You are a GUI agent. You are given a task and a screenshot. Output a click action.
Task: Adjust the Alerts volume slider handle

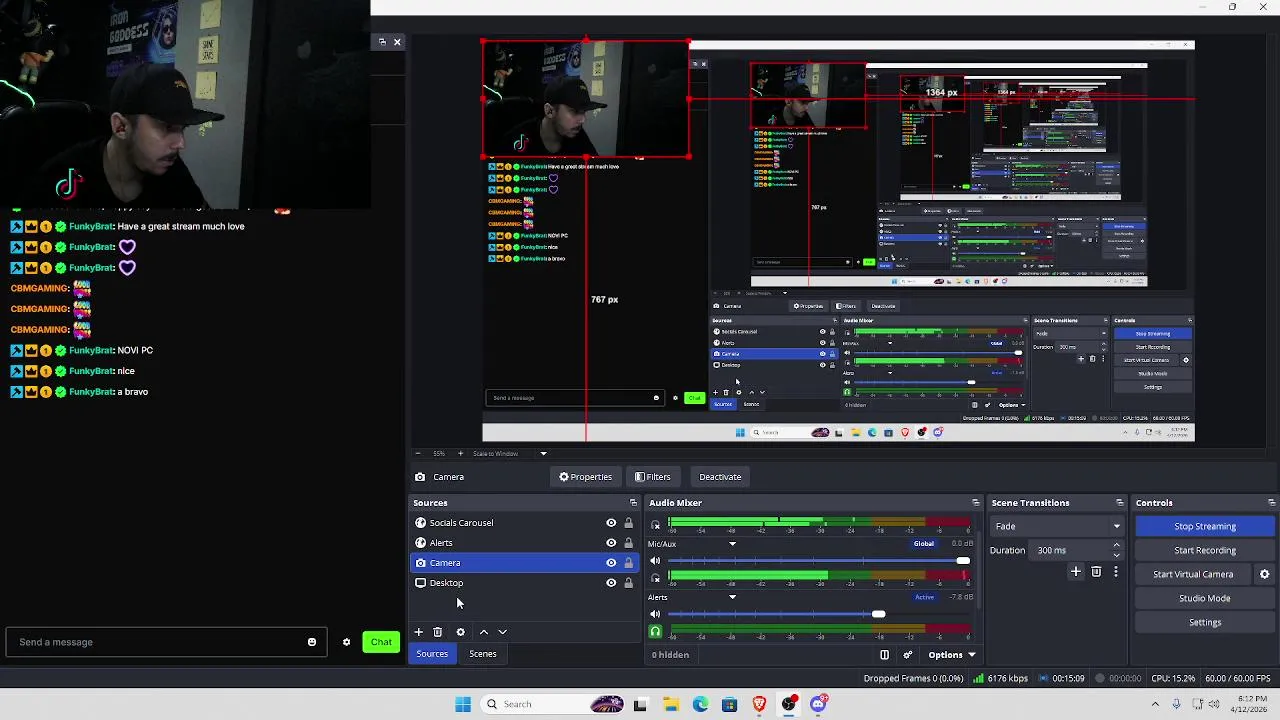tap(878, 614)
